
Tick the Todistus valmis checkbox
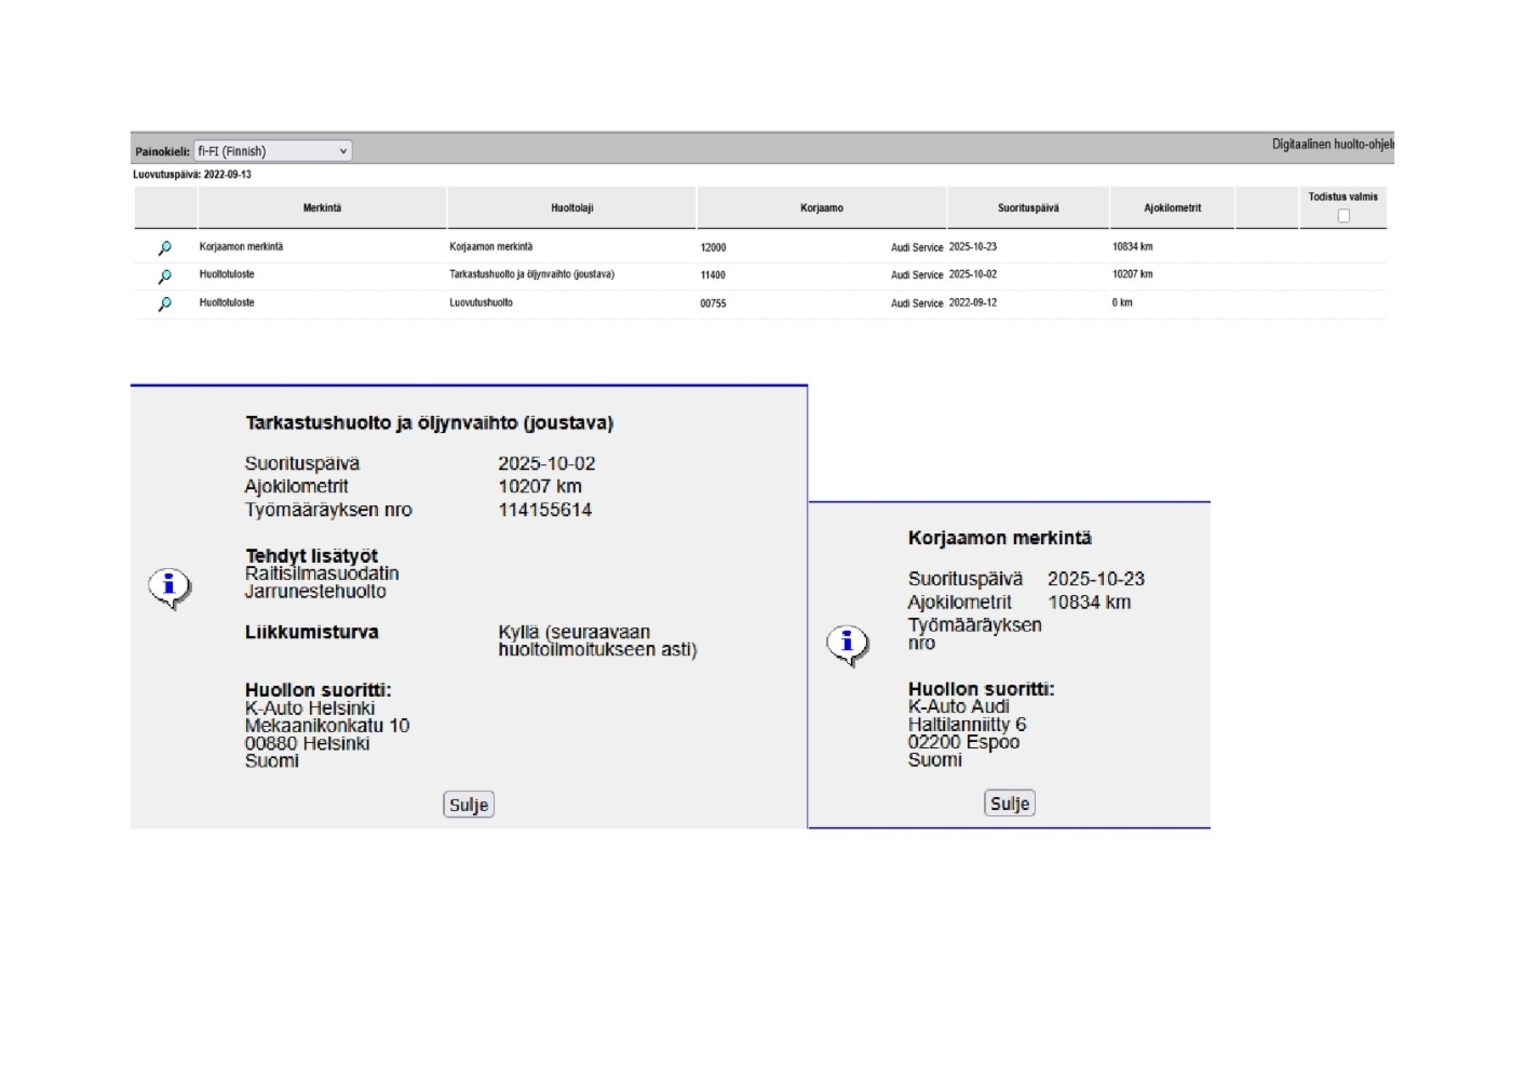click(x=1343, y=216)
